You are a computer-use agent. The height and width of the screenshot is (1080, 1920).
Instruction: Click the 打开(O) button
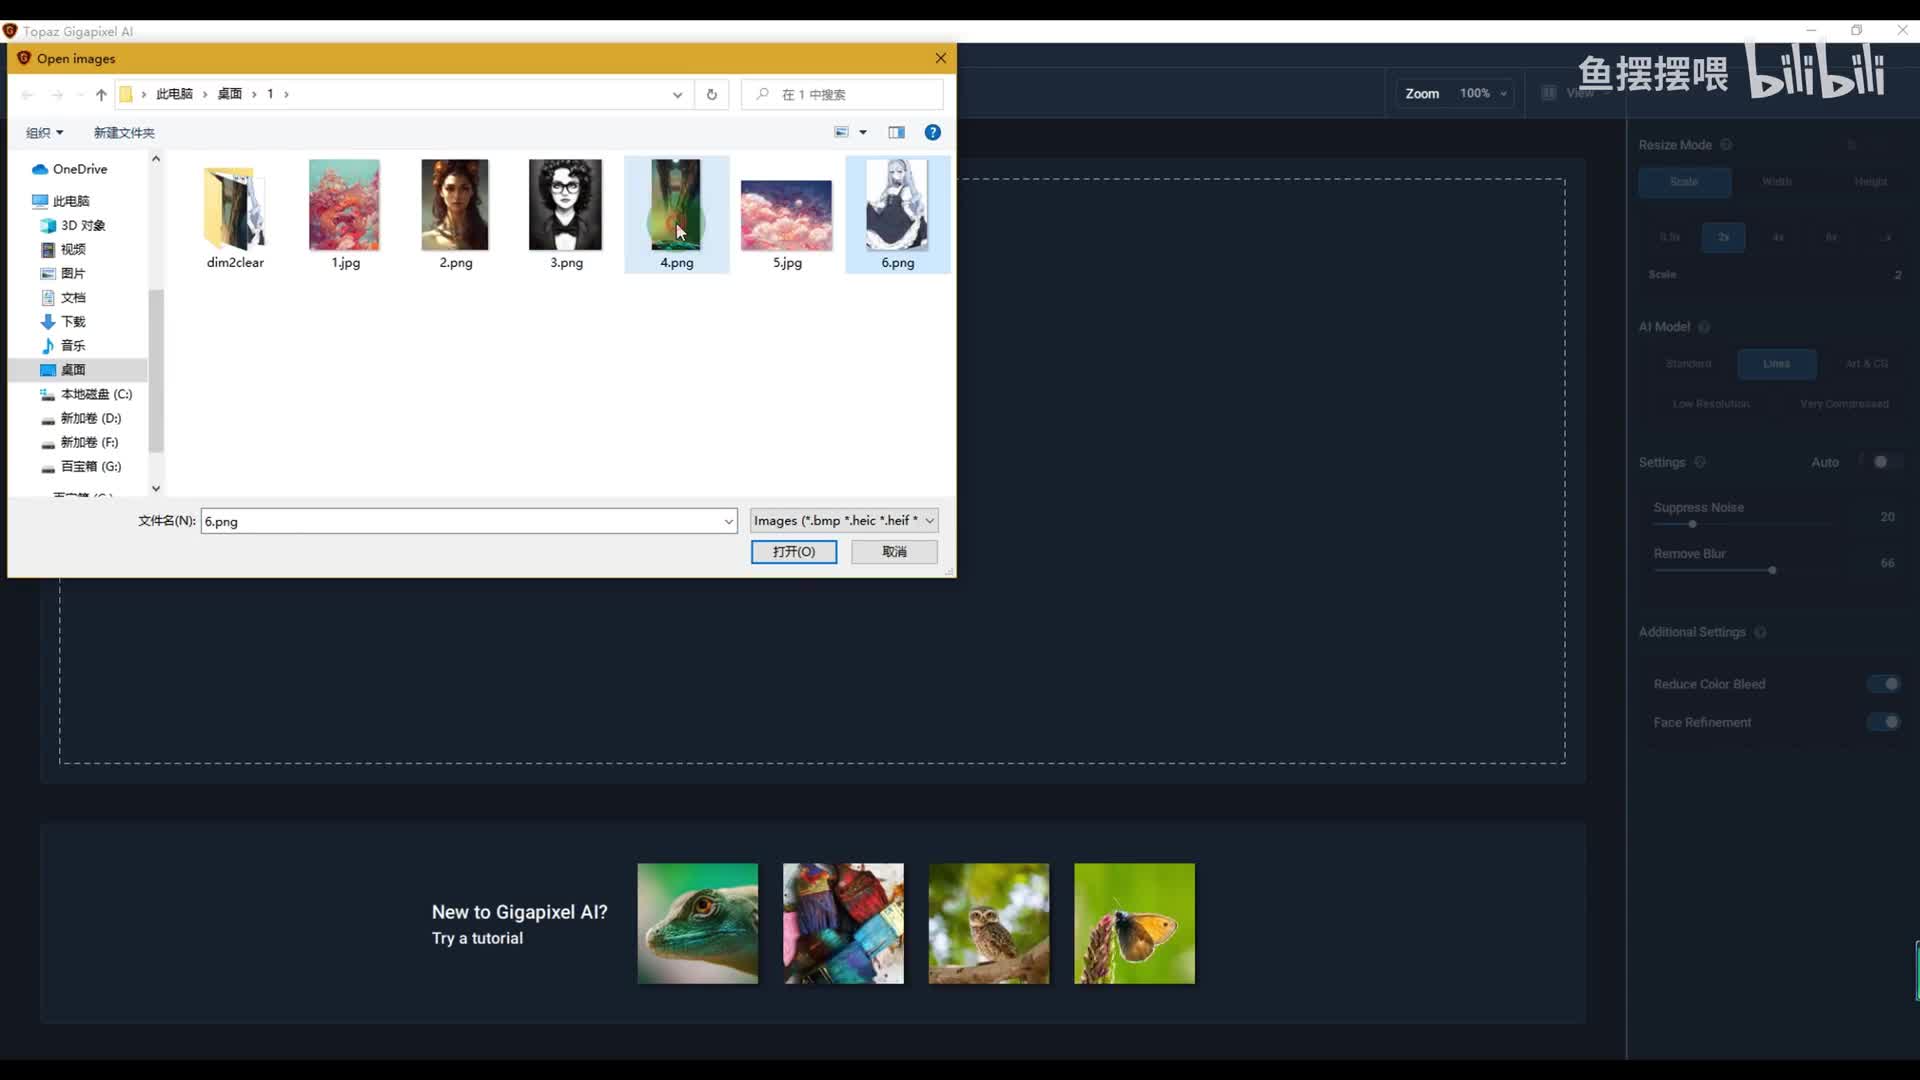(793, 551)
